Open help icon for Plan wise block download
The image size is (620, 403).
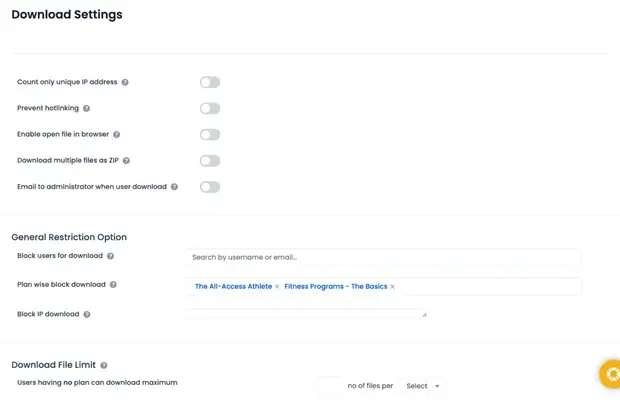(113, 284)
